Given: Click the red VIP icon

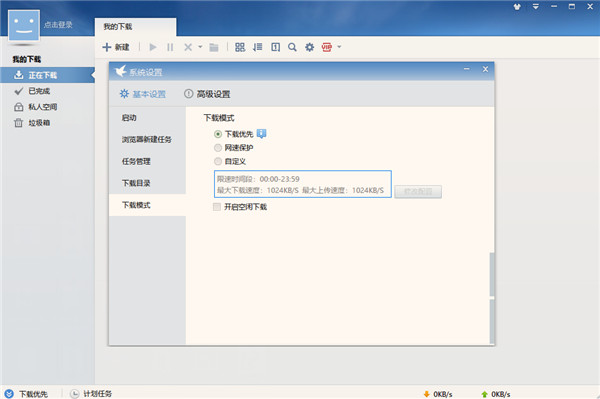Looking at the screenshot, I should click(327, 47).
